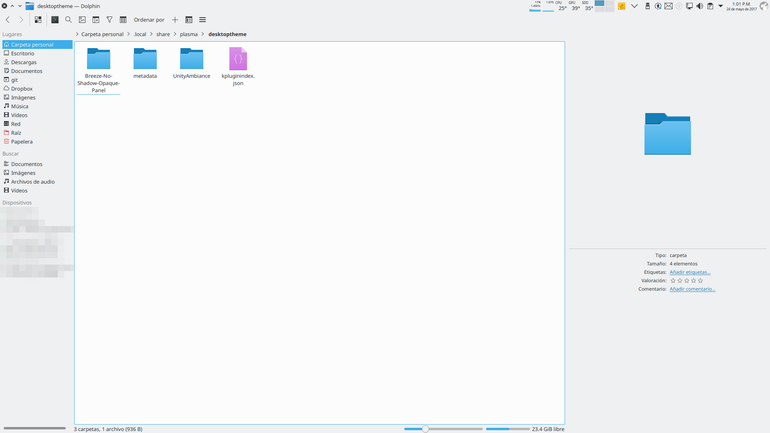
Task: Open the embedded terminal panel
Action: (x=55, y=20)
